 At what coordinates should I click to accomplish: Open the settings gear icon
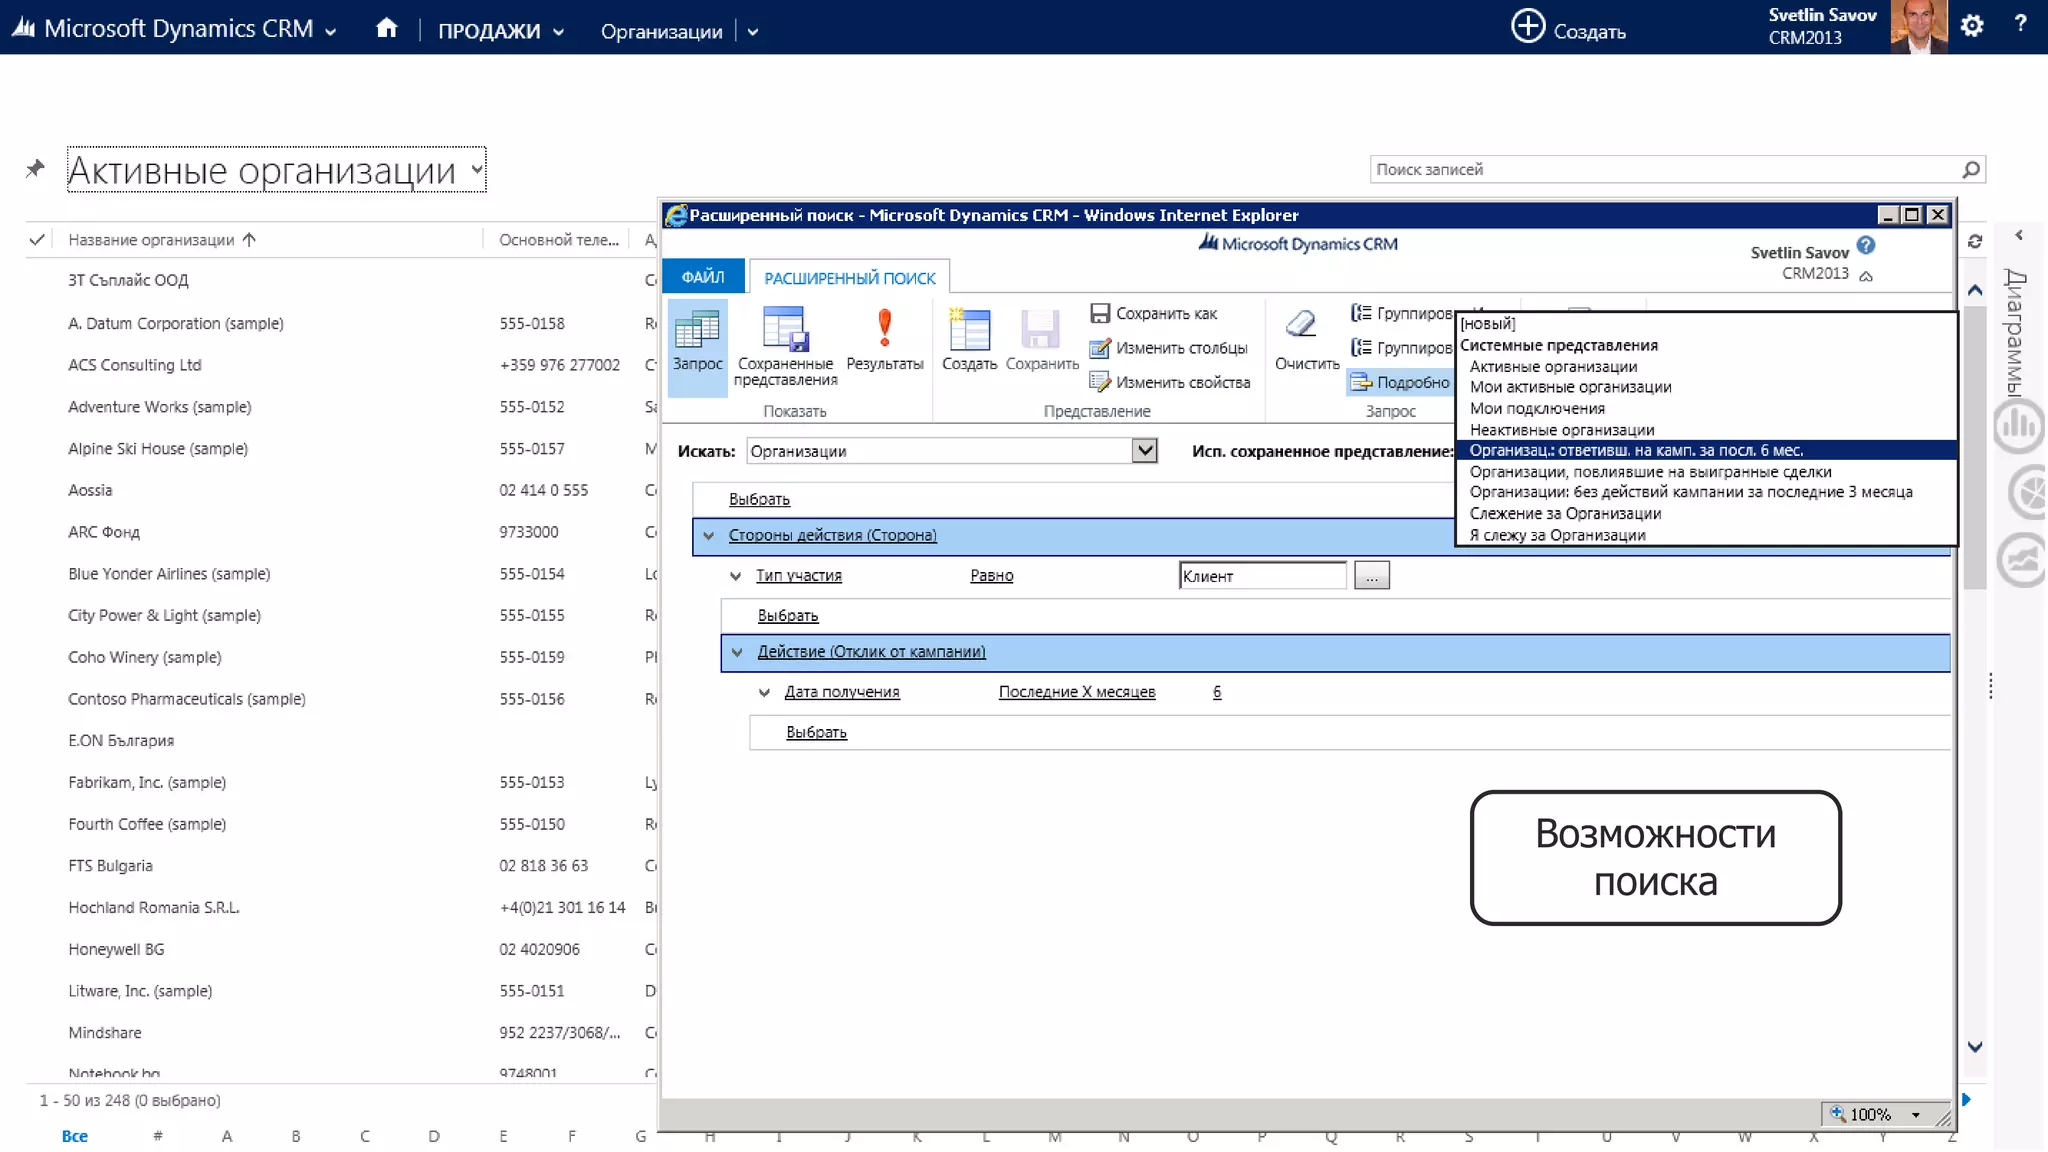pos(1971,26)
